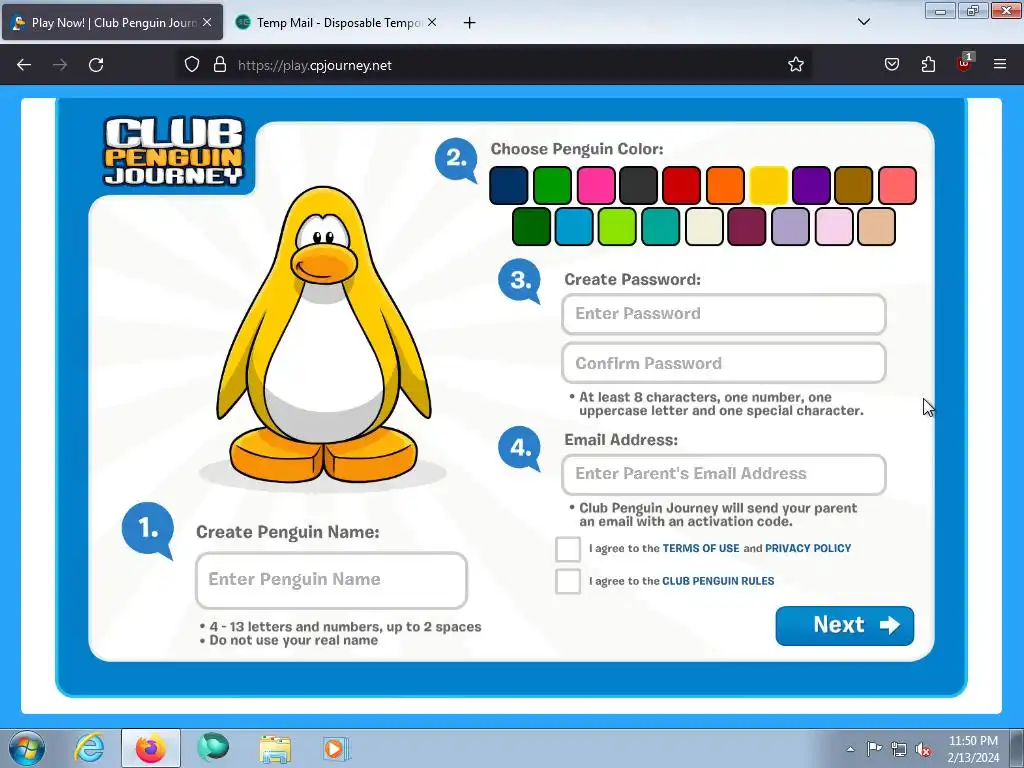Open the extensions puzzle icon
Screen dimensions: 1024x768
point(928,65)
